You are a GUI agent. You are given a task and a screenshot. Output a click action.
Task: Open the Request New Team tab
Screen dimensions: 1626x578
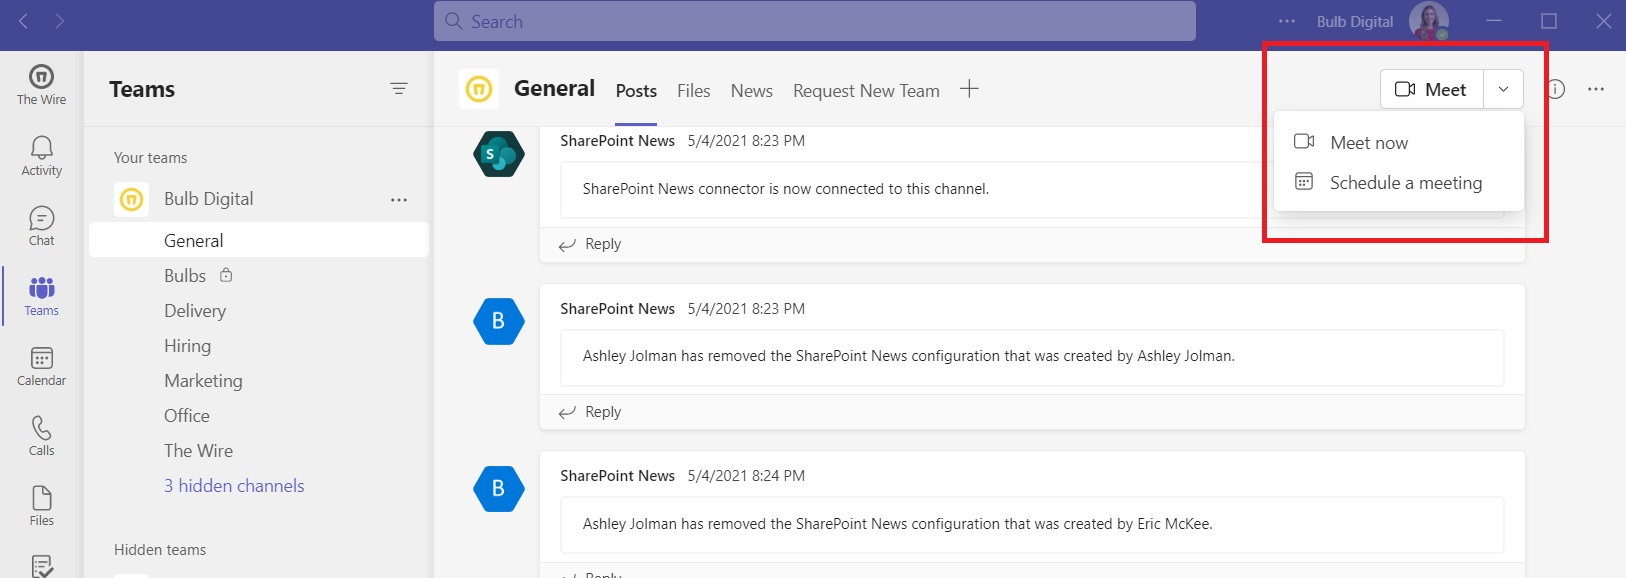[x=866, y=91]
